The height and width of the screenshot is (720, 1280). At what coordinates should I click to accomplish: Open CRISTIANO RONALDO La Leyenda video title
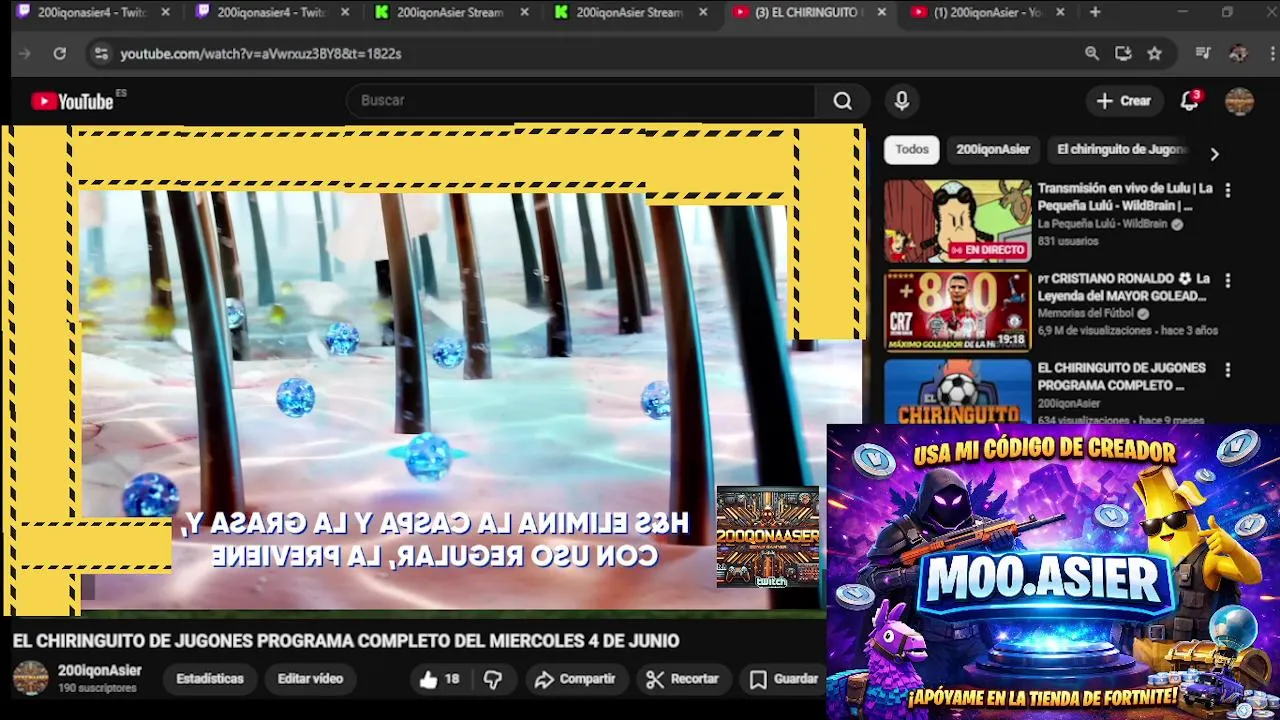(1124, 287)
